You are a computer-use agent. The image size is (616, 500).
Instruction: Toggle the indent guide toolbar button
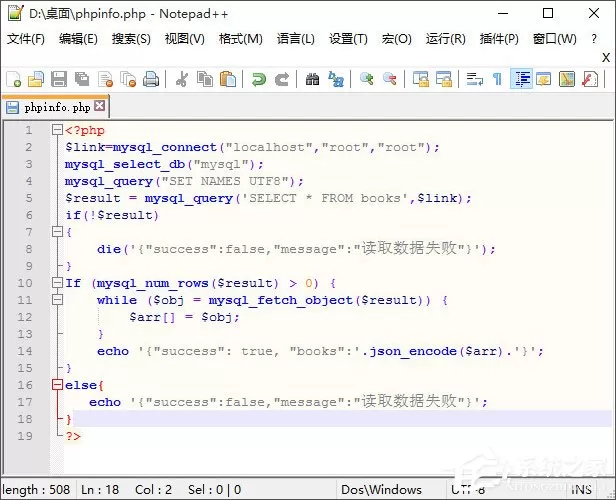521,79
